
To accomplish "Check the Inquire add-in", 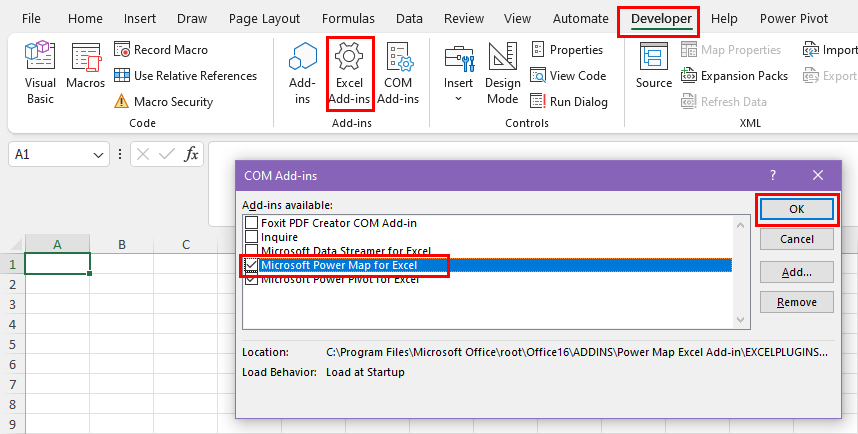I will point(251,237).
